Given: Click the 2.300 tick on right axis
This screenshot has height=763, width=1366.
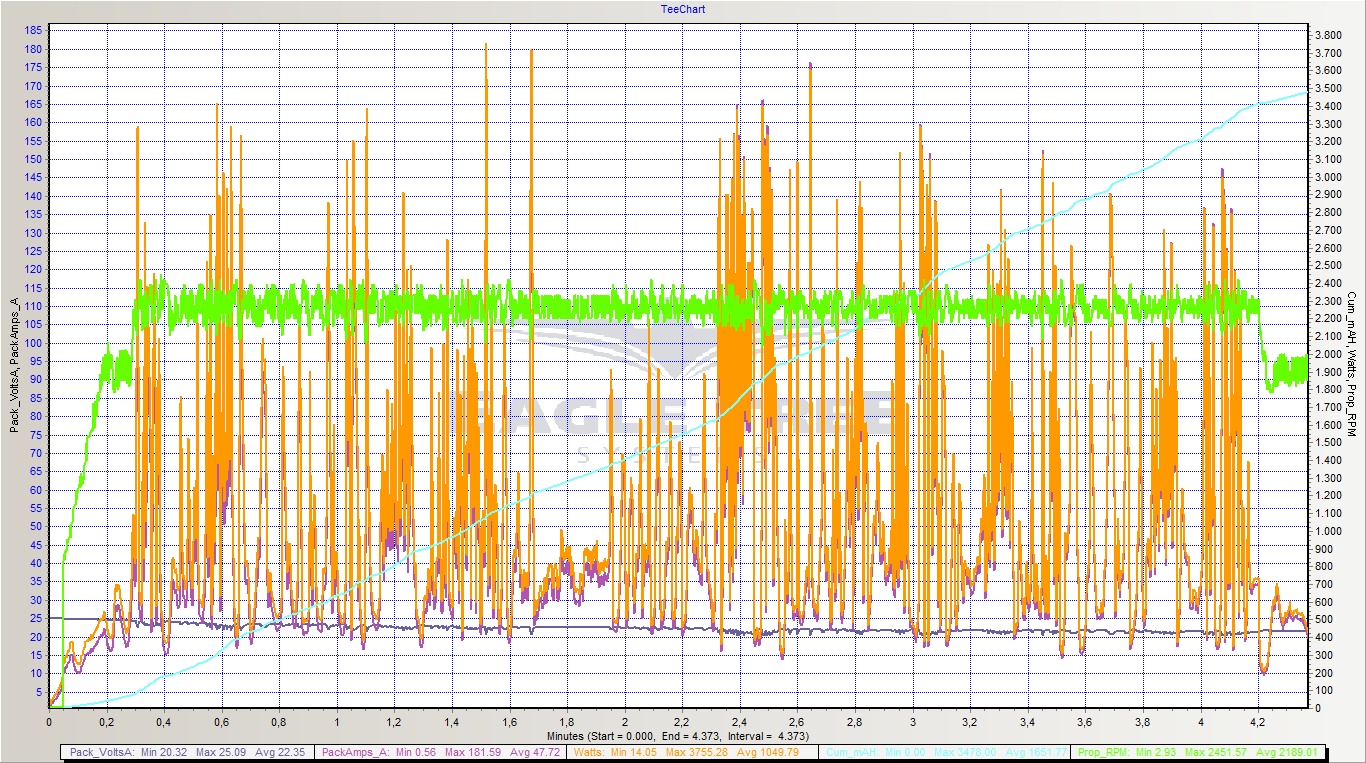Looking at the screenshot, I should coord(1328,301).
